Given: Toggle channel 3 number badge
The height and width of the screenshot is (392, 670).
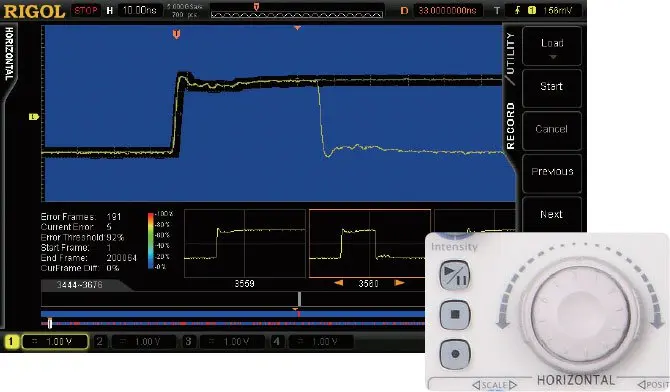Looking at the screenshot, I should click(188, 342).
